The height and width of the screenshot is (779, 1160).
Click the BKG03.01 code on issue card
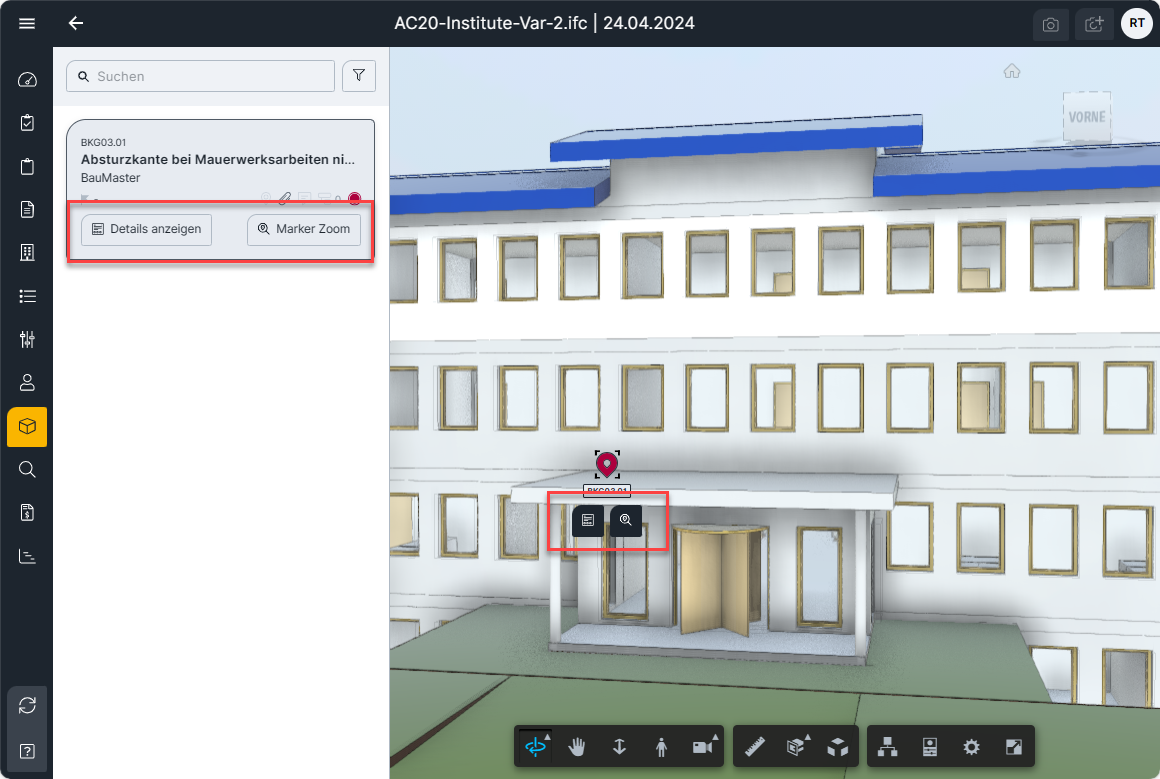click(104, 142)
